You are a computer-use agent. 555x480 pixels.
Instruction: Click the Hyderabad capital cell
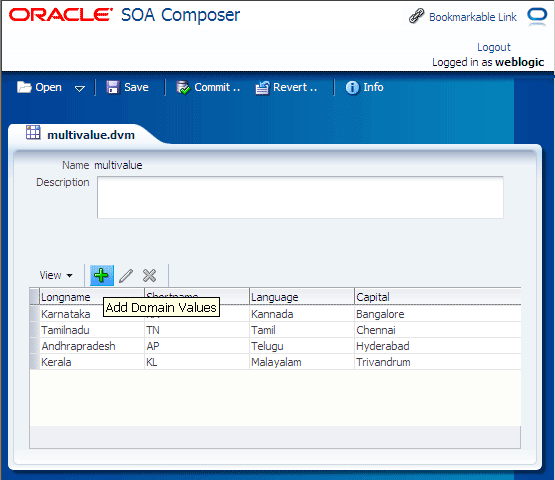438,346
